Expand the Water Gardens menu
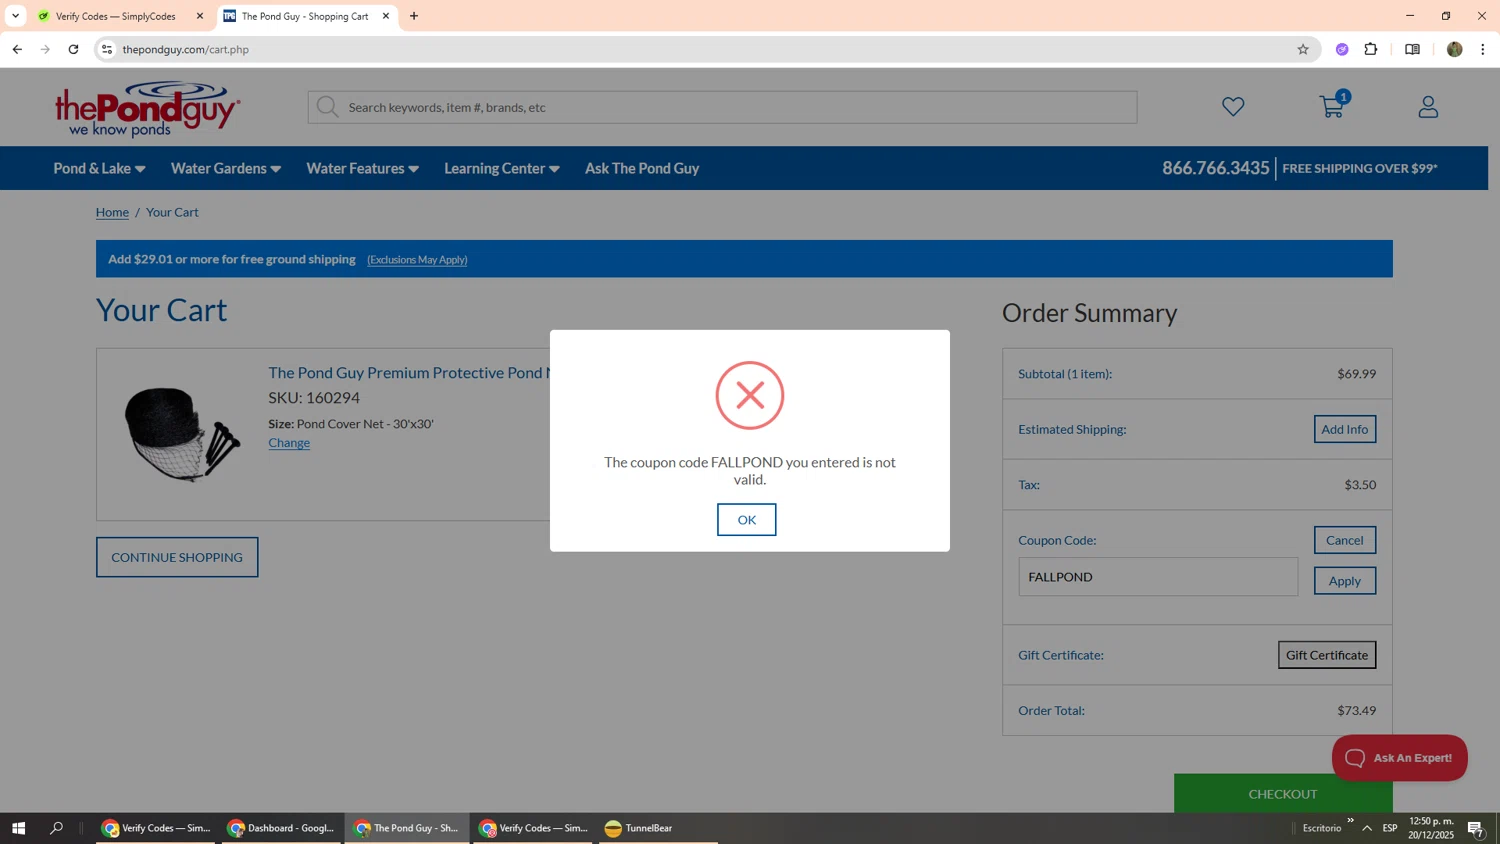Viewport: 1500px width, 844px height. pos(226,168)
